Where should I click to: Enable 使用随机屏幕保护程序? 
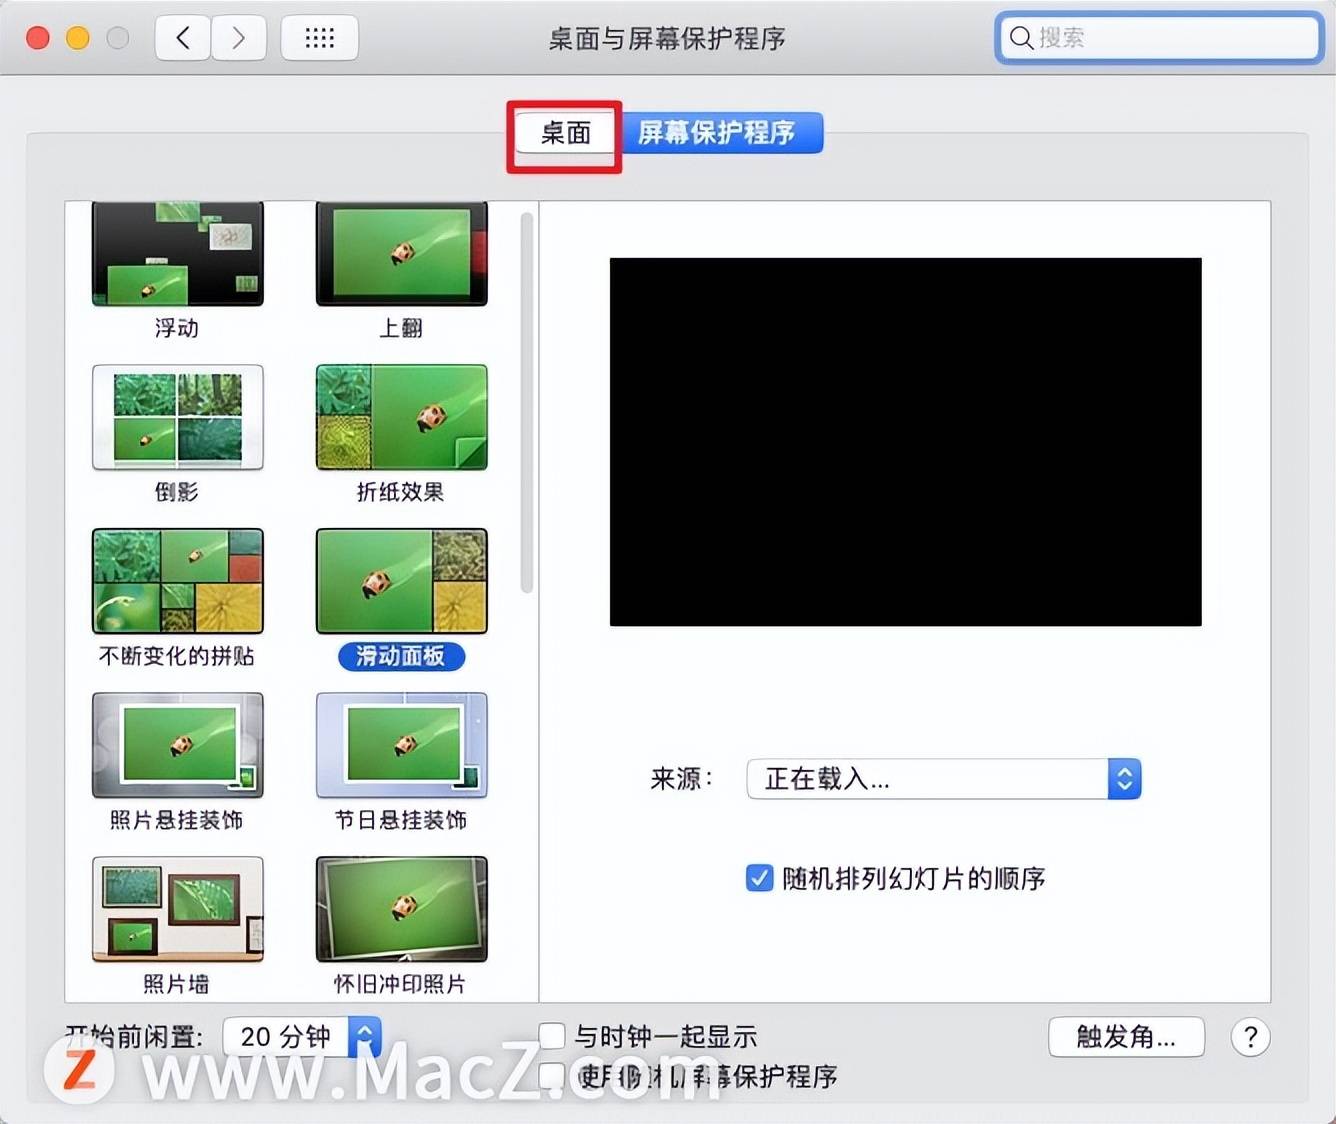pos(552,1077)
